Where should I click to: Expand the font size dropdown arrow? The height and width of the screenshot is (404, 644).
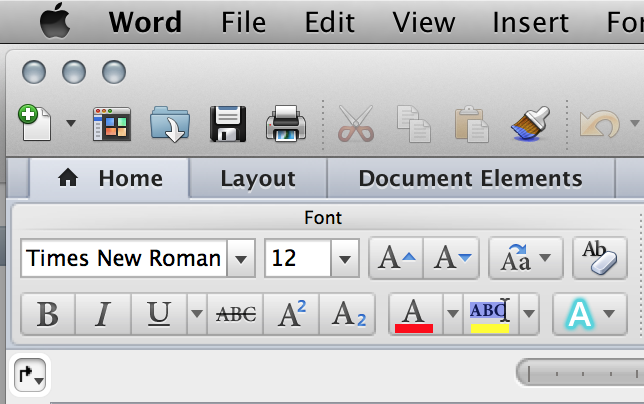point(345,258)
